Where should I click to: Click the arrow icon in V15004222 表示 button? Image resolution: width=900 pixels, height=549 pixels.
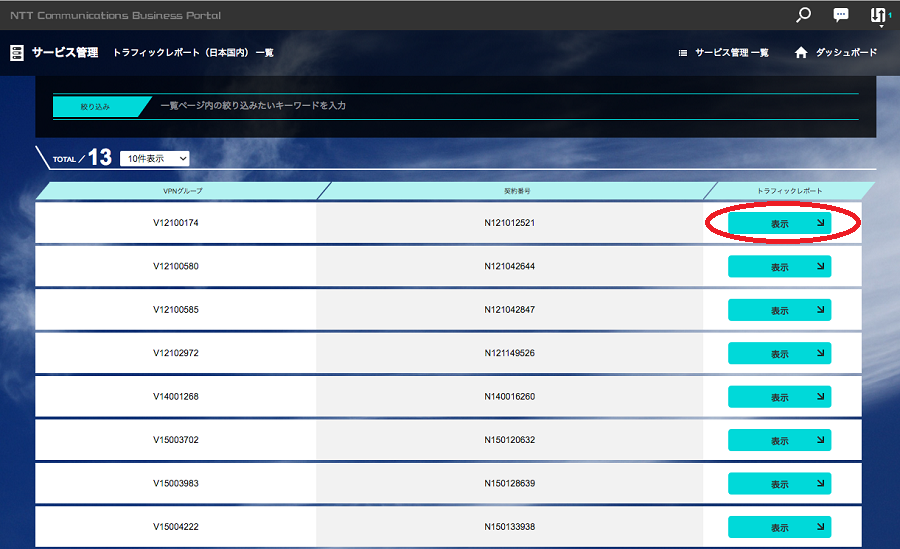tap(820, 526)
